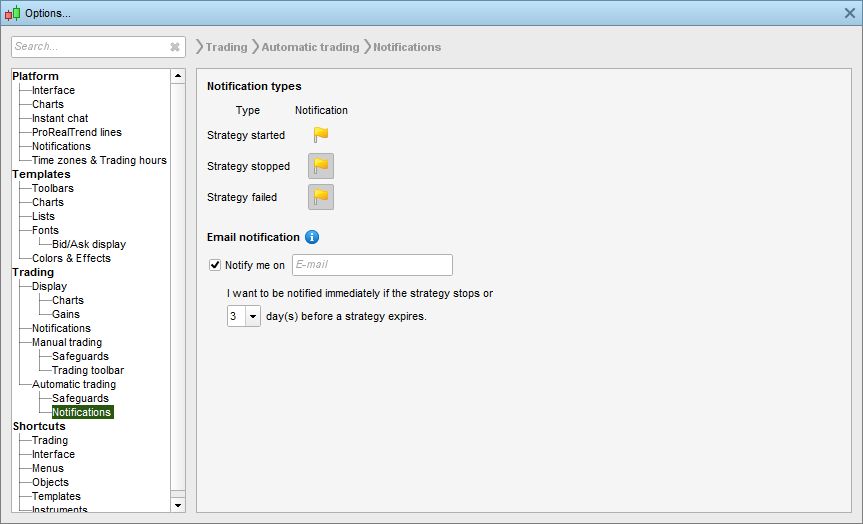Open Colors & Effects settings
This screenshot has width=863, height=524.
point(71,258)
